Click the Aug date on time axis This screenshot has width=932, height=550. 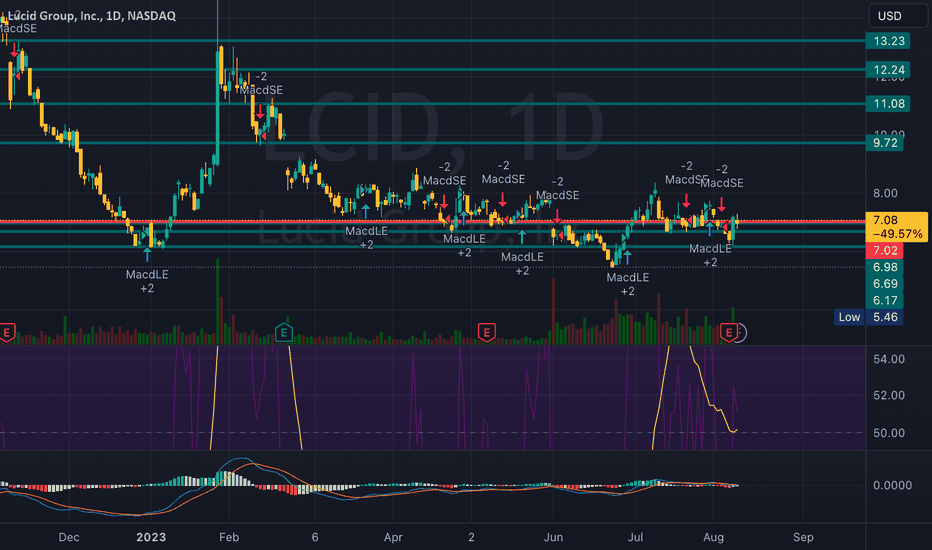click(x=713, y=537)
